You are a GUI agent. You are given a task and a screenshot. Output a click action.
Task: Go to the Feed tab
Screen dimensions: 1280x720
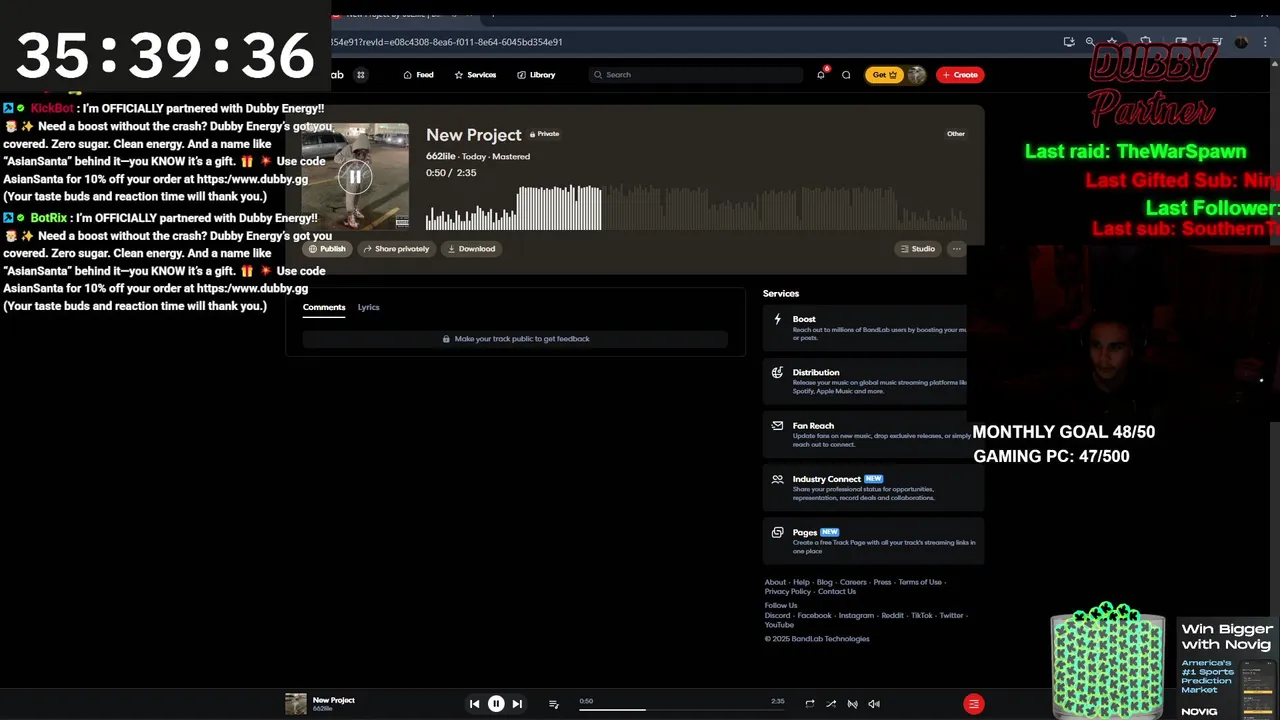418,75
